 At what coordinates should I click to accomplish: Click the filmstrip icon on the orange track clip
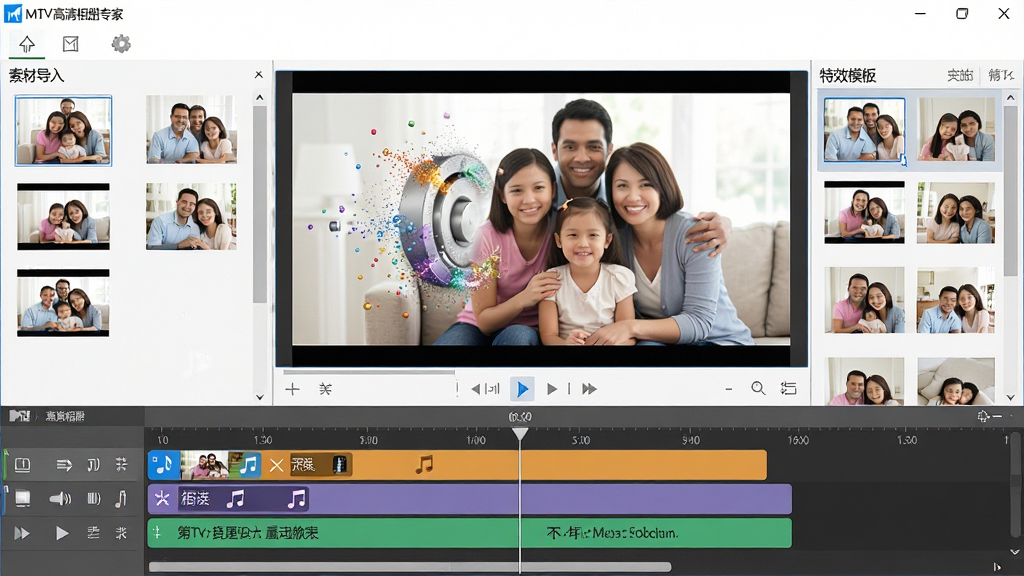click(340, 464)
